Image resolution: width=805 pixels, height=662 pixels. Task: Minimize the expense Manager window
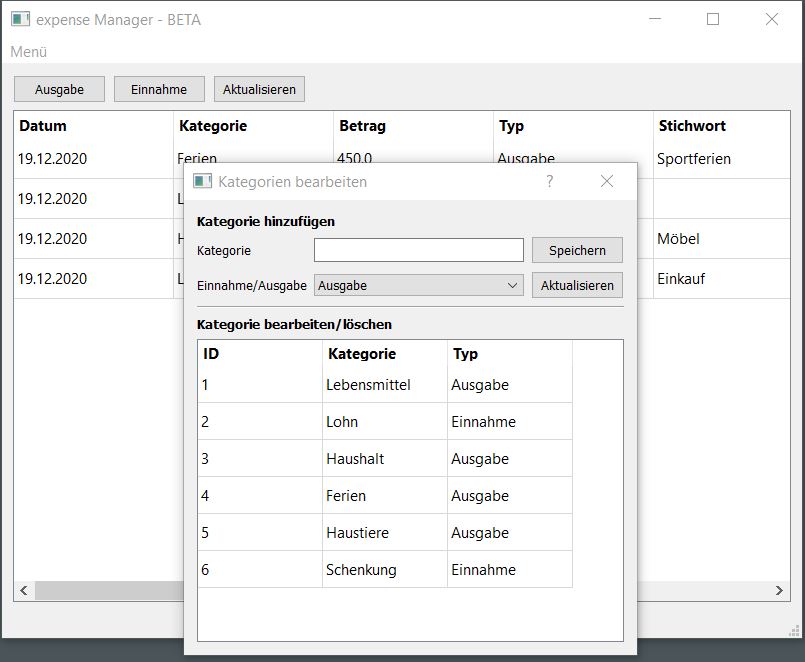coord(655,19)
